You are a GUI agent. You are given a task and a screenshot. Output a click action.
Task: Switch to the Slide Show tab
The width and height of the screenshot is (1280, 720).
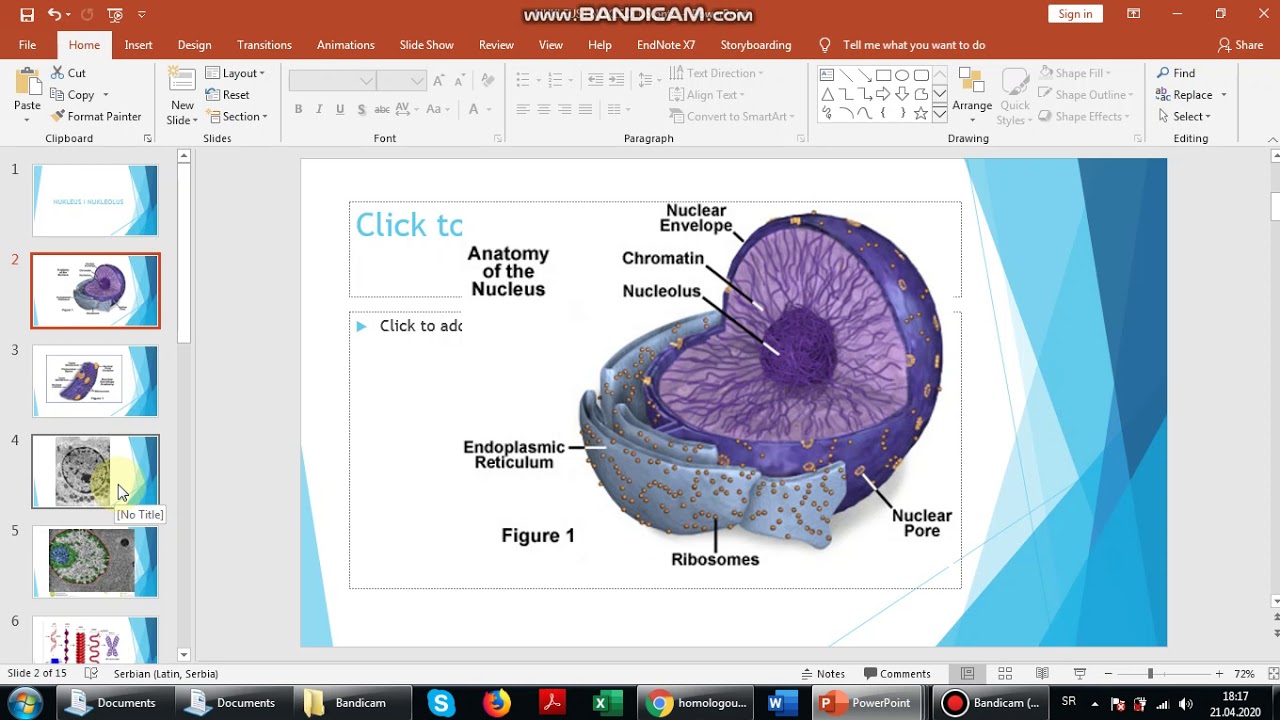point(426,45)
